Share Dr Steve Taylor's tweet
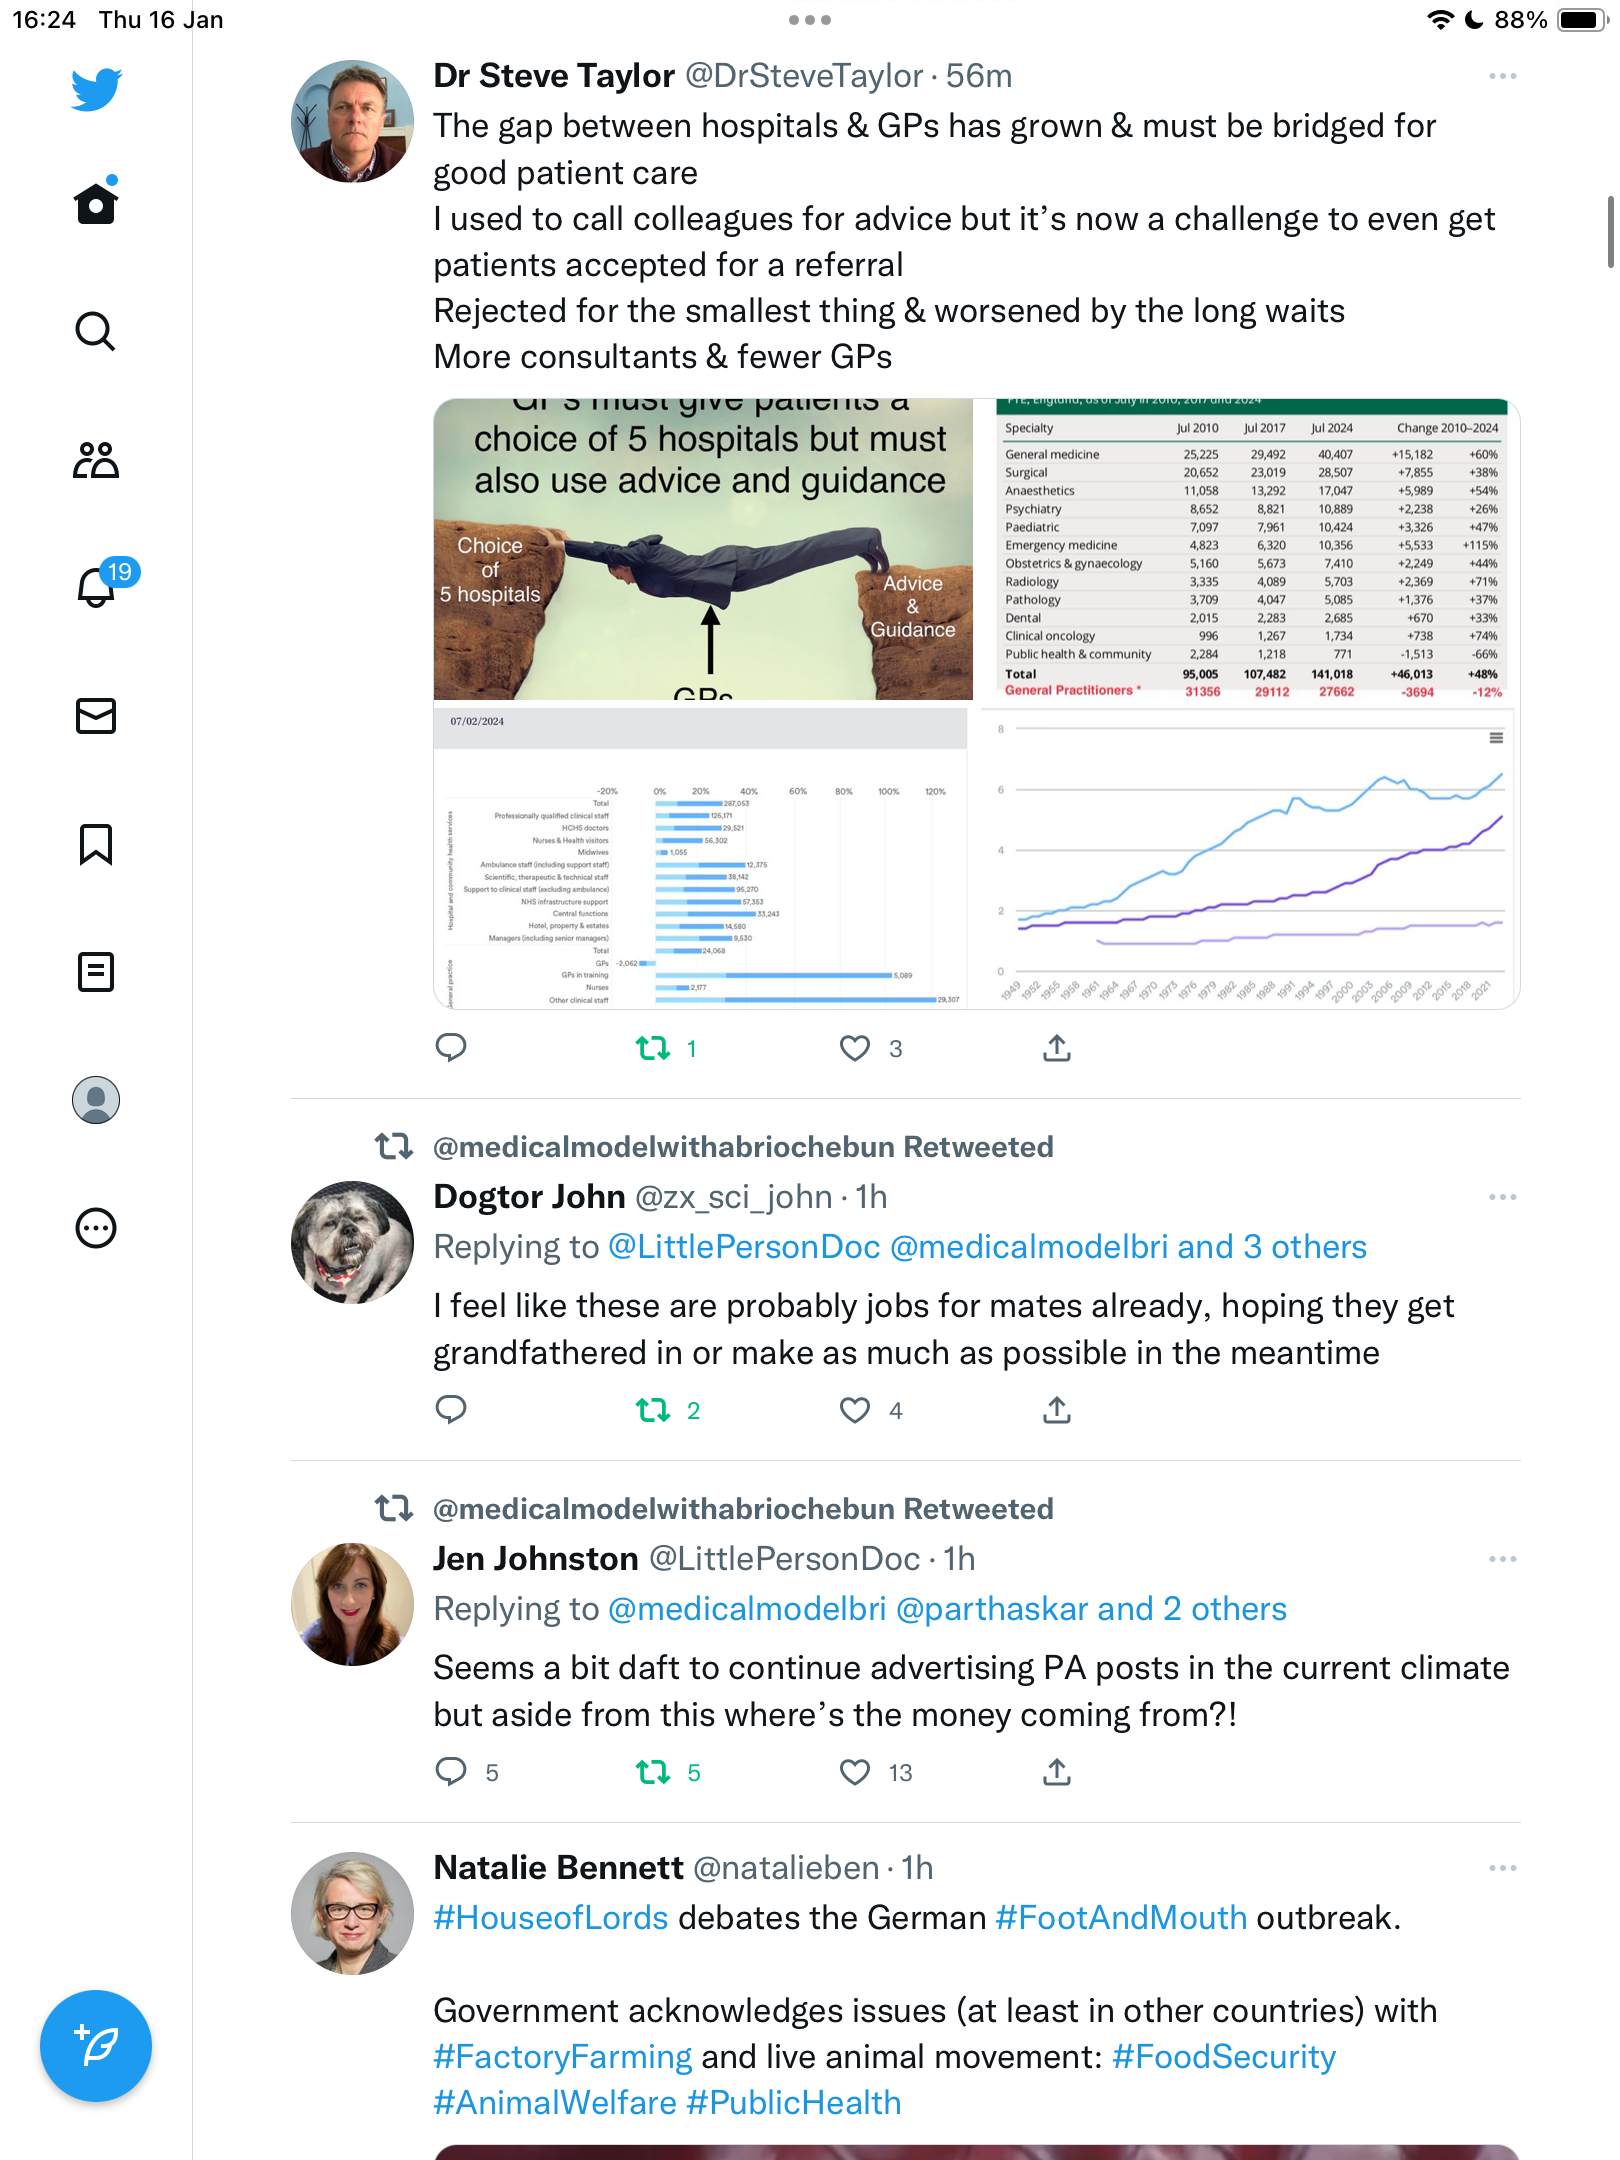This screenshot has width=1620, height=2160. click(1057, 1047)
